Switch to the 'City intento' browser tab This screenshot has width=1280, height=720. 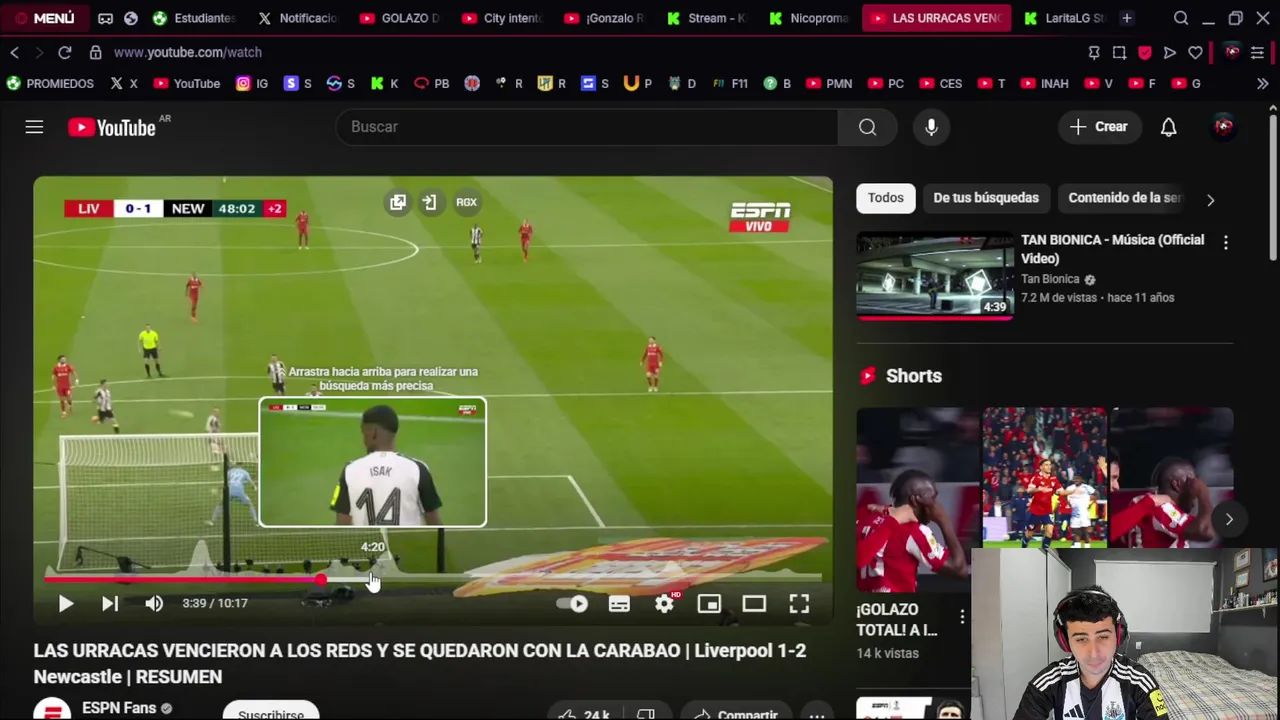[503, 18]
